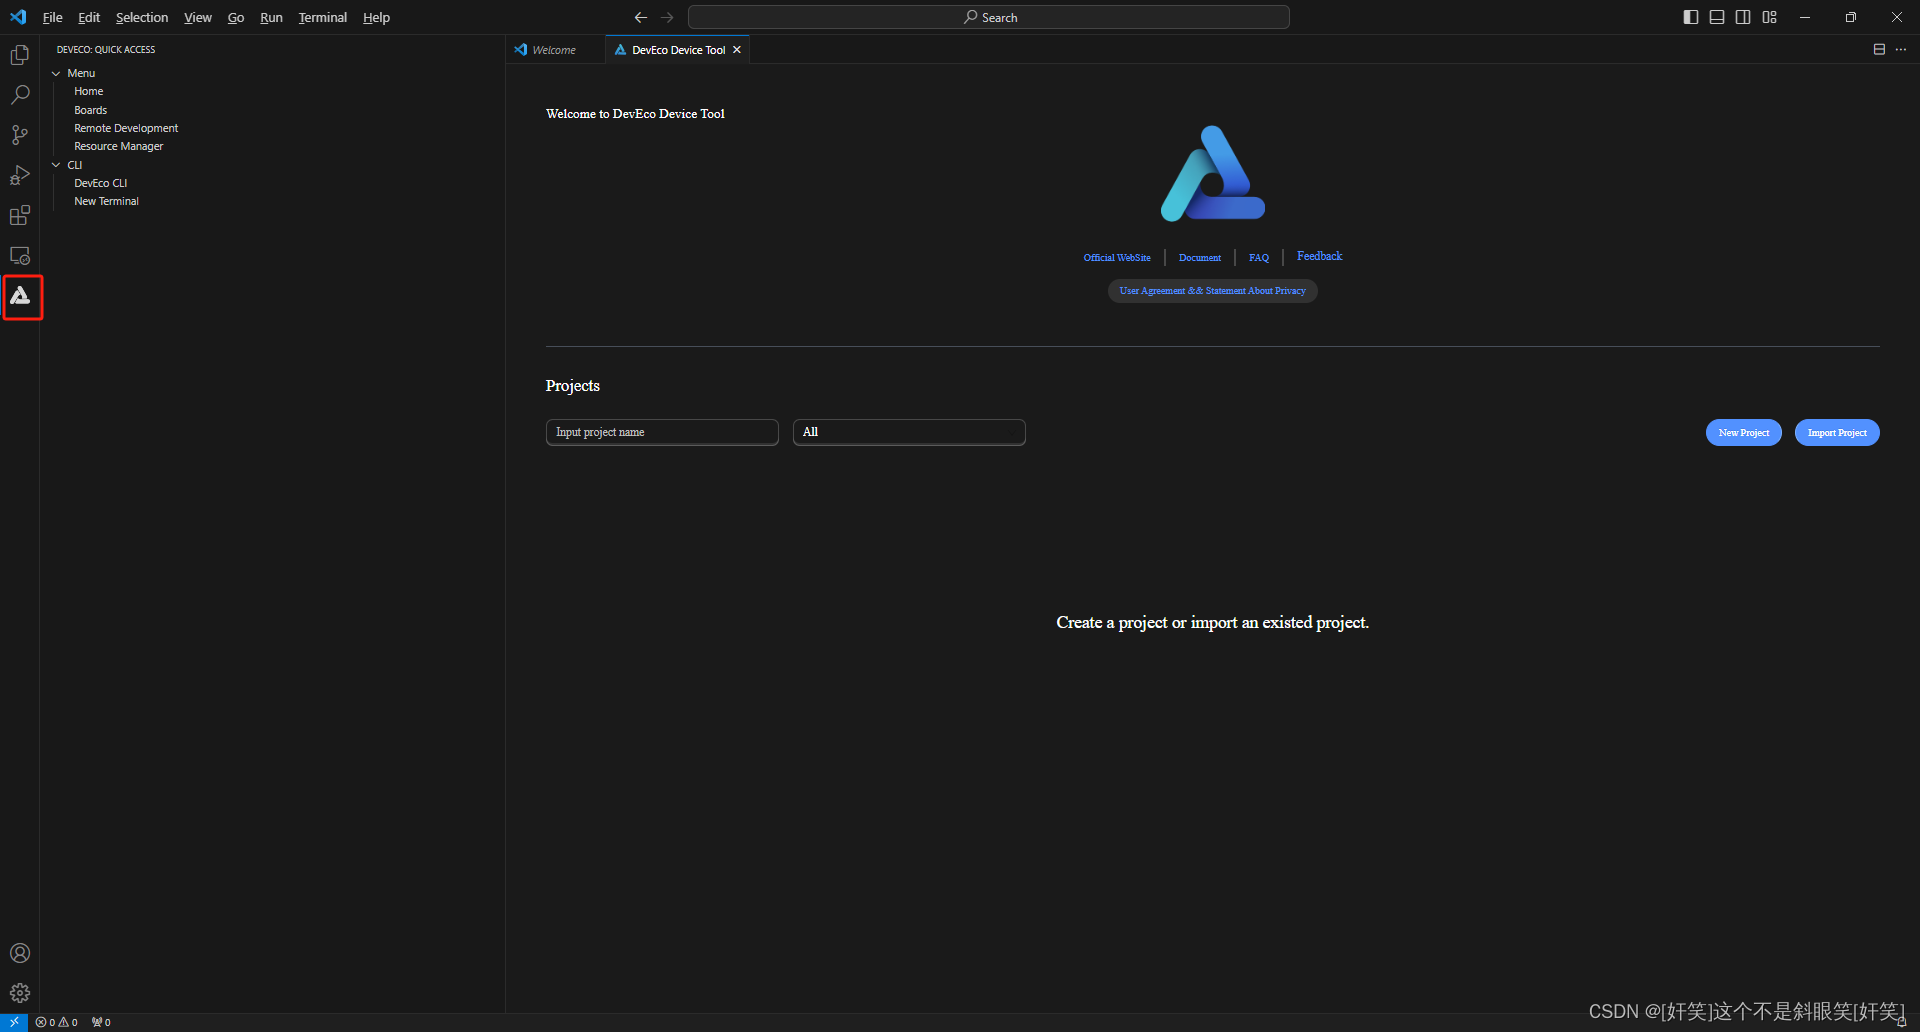Image resolution: width=1920 pixels, height=1032 pixels.
Task: Select New Terminal tree item
Action: (x=106, y=201)
